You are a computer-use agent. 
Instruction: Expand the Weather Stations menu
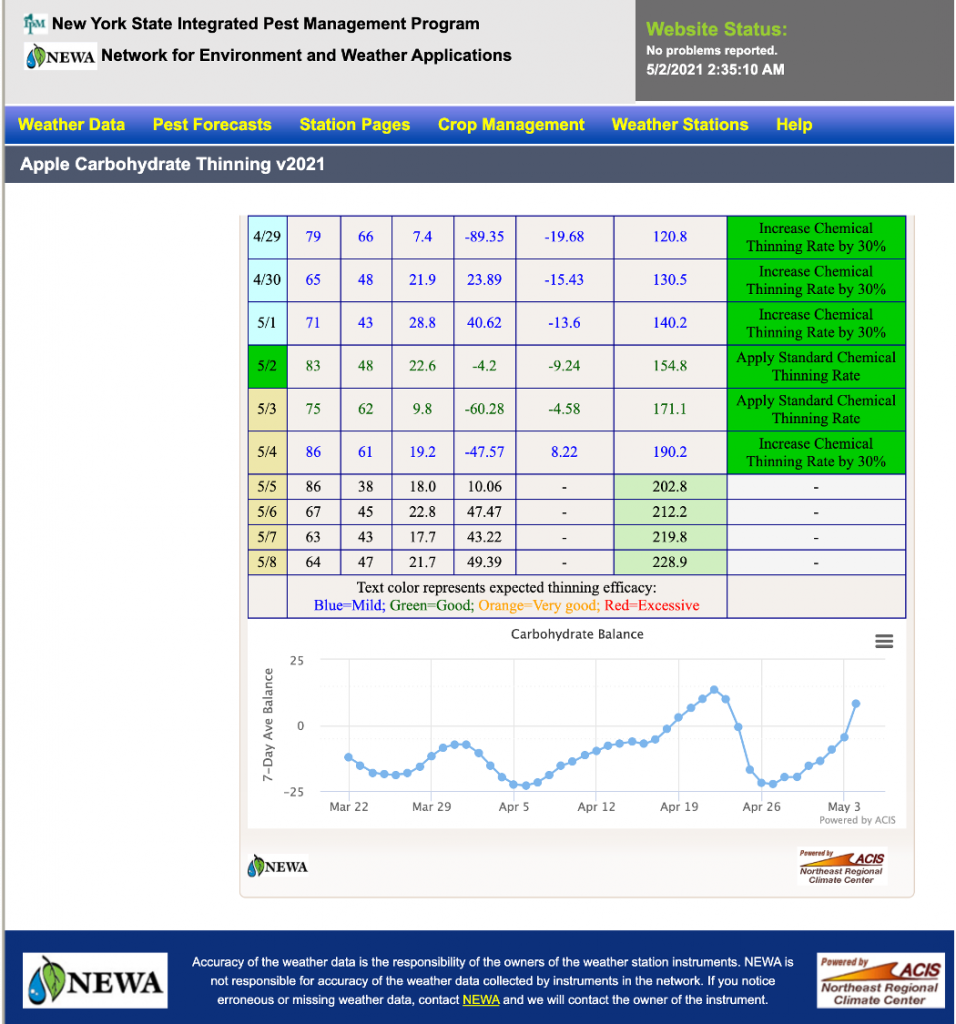coord(679,125)
